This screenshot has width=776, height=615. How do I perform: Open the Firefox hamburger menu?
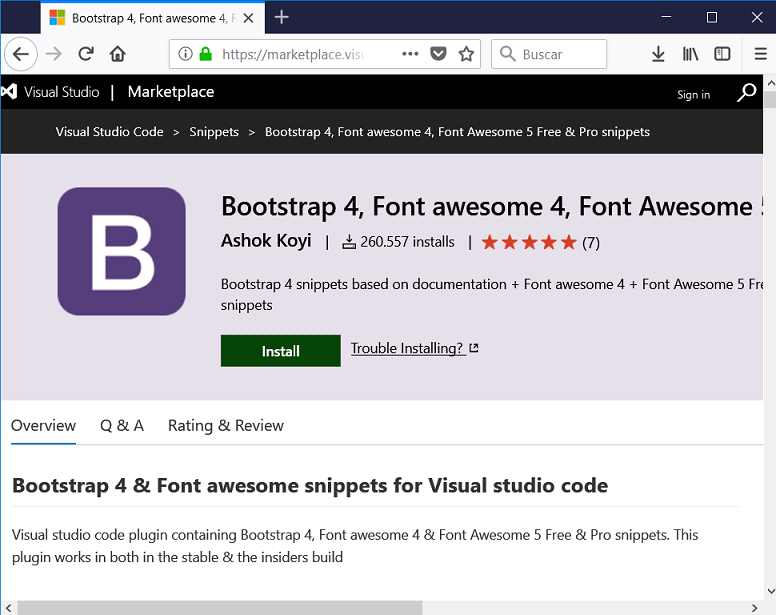(761, 53)
